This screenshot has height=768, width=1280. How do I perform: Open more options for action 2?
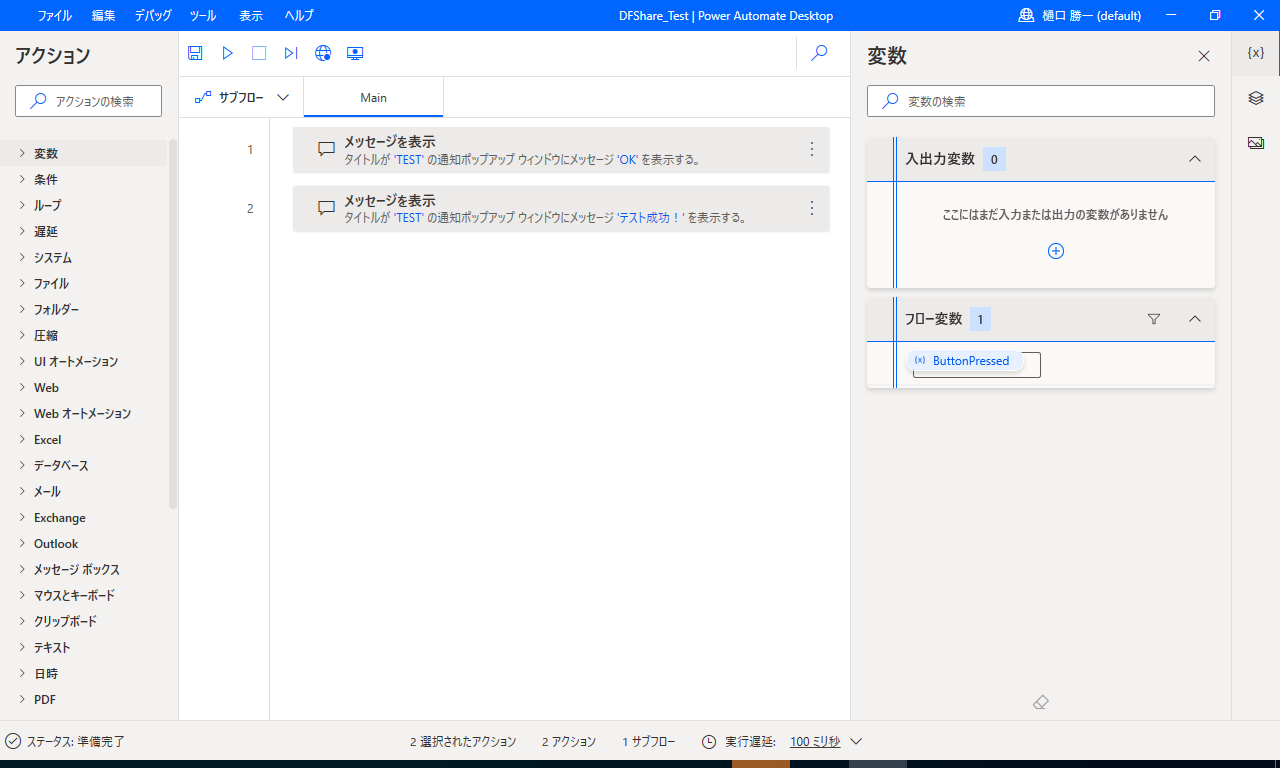(811, 208)
